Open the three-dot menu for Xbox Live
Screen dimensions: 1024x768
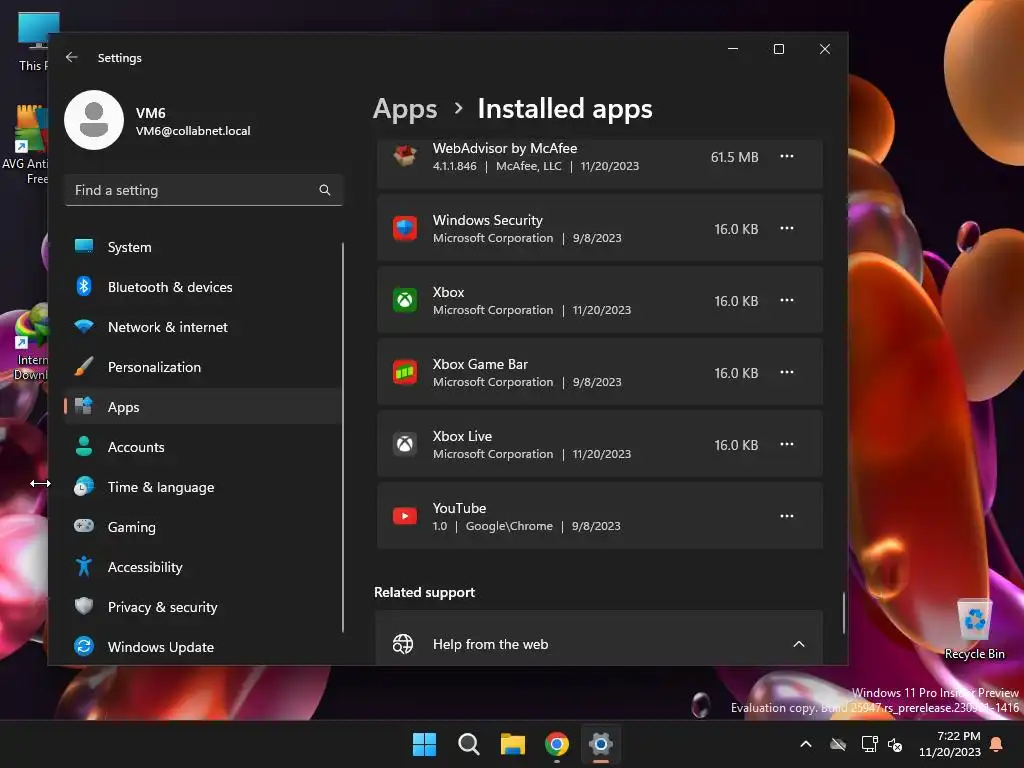[x=787, y=444]
